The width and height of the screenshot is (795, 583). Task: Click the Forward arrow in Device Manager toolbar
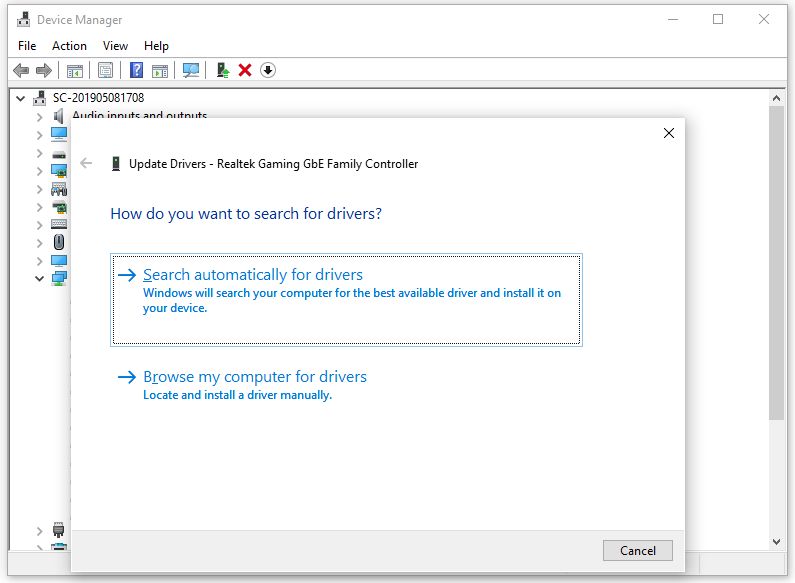44,70
